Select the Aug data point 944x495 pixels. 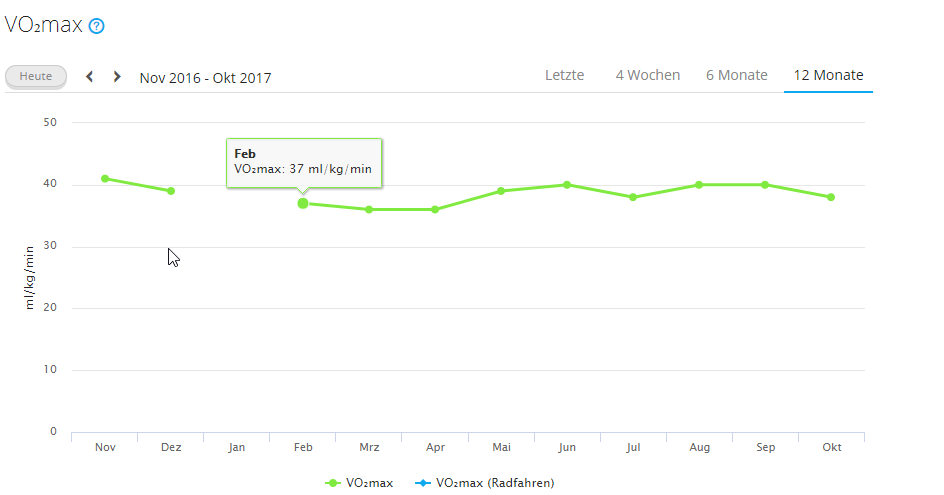pyautogui.click(x=699, y=185)
